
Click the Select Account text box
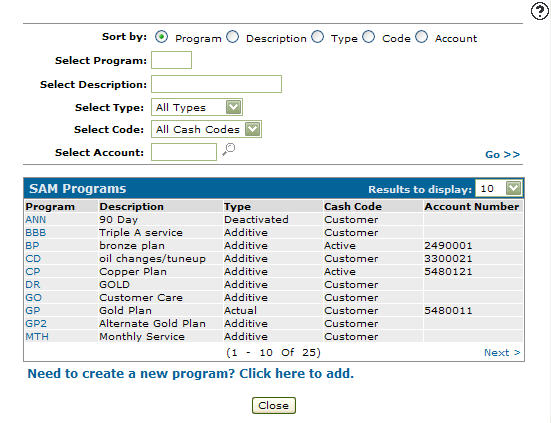(184, 152)
